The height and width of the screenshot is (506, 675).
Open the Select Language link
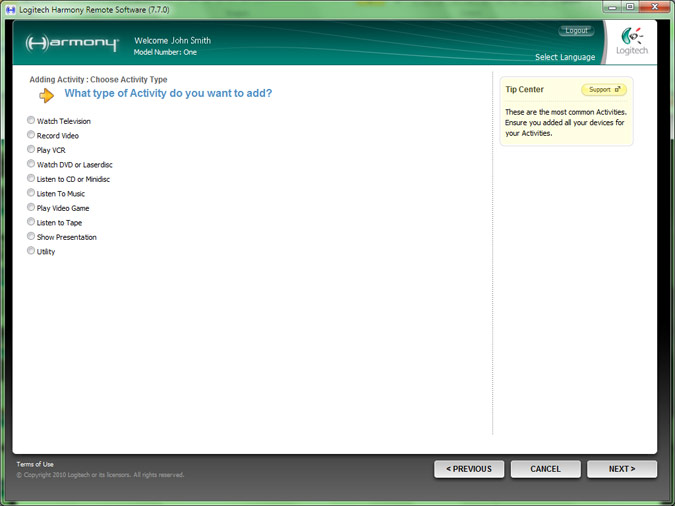564,57
